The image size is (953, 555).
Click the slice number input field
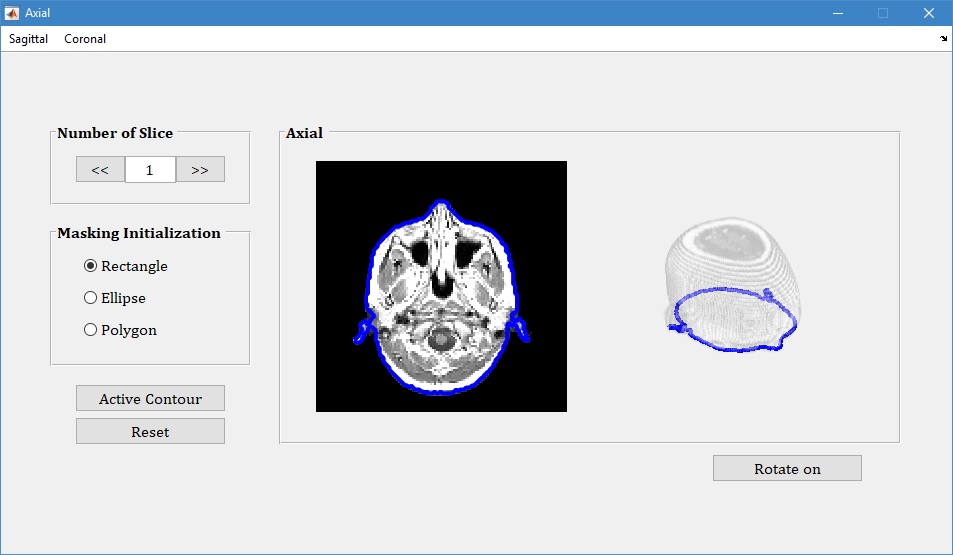[x=150, y=170]
